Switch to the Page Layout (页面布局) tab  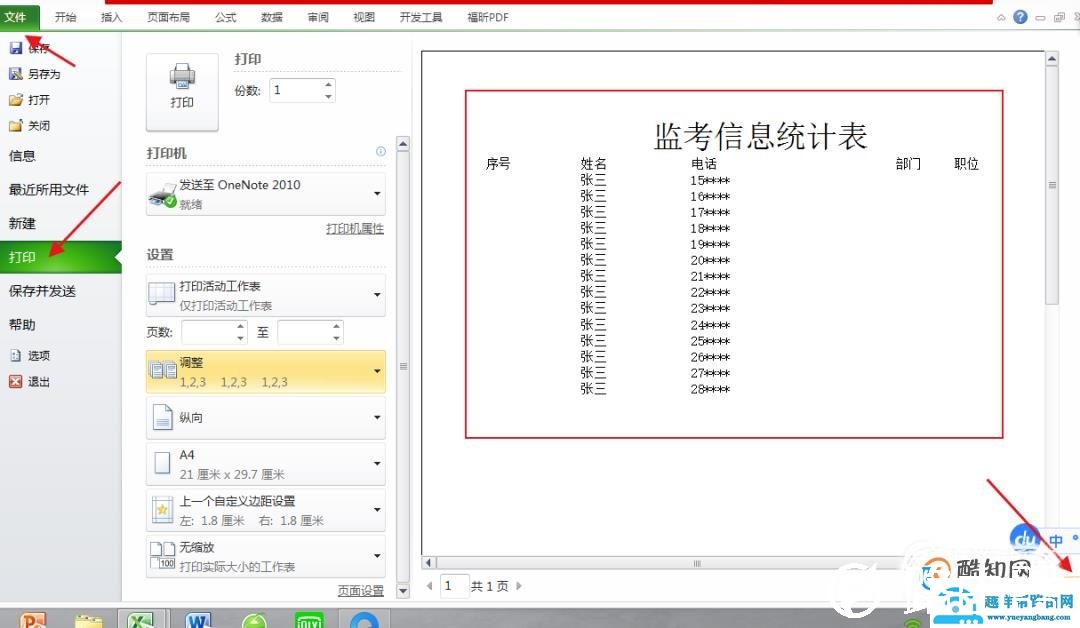[x=168, y=17]
